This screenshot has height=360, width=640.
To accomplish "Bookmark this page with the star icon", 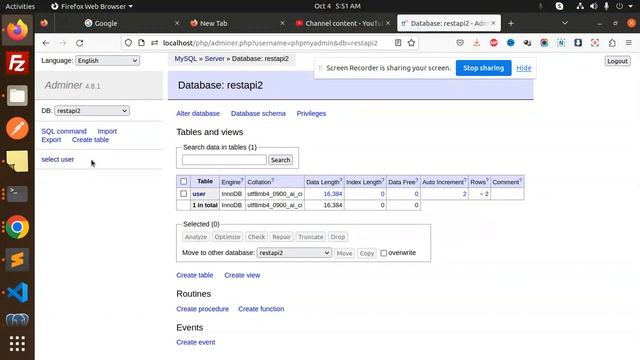I will pyautogui.click(x=411, y=43).
